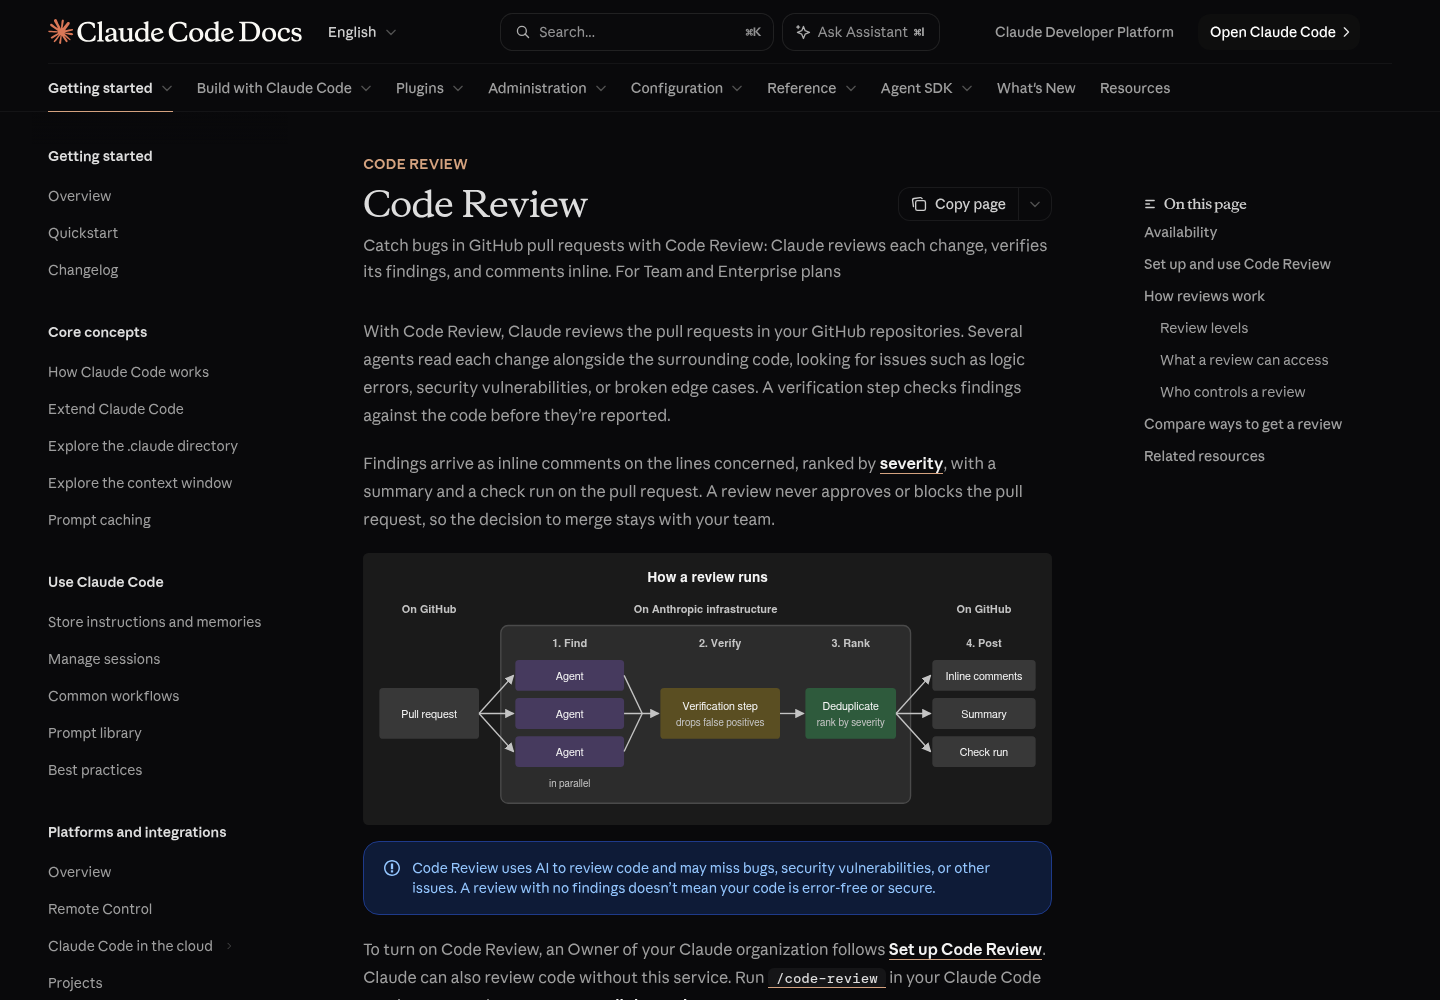Jump to Who controls a review

pos(1232,392)
